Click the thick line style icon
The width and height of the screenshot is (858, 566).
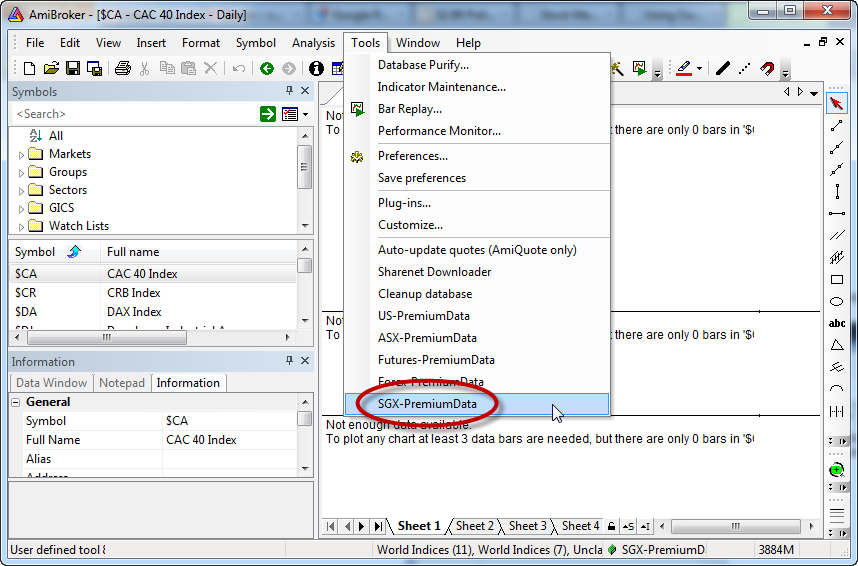click(x=723, y=68)
